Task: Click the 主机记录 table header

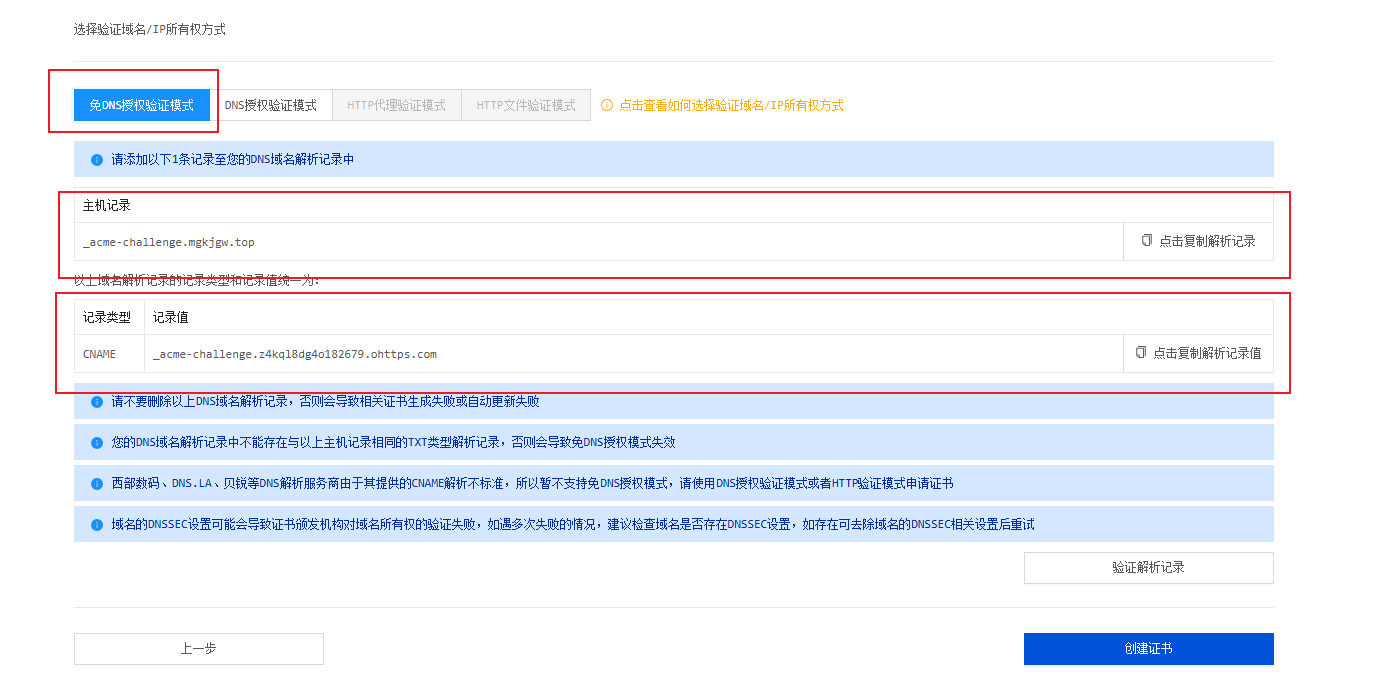Action: (106, 206)
